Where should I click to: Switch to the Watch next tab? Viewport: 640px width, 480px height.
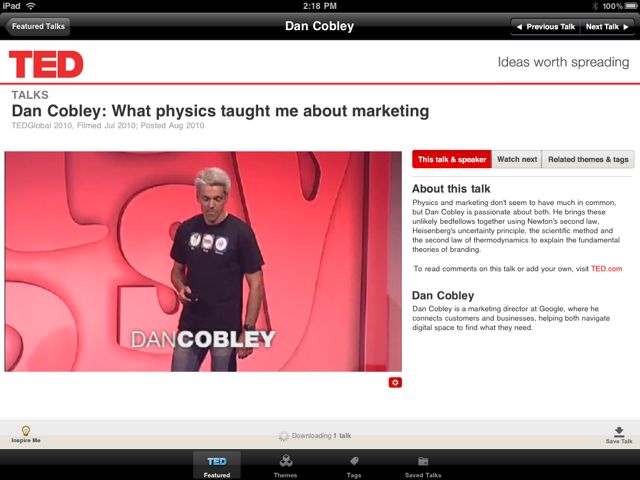[517, 159]
